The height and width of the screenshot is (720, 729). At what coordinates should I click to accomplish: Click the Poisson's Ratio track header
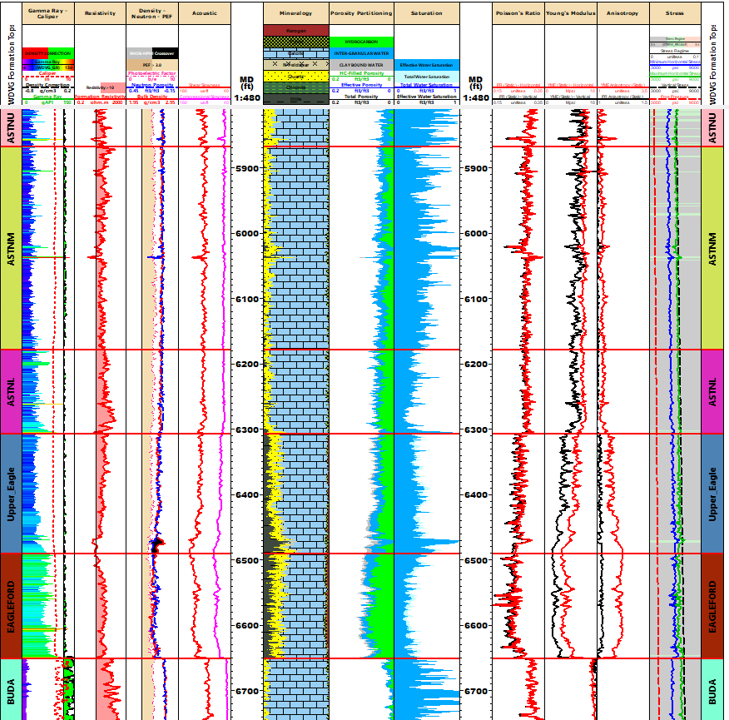517,13
